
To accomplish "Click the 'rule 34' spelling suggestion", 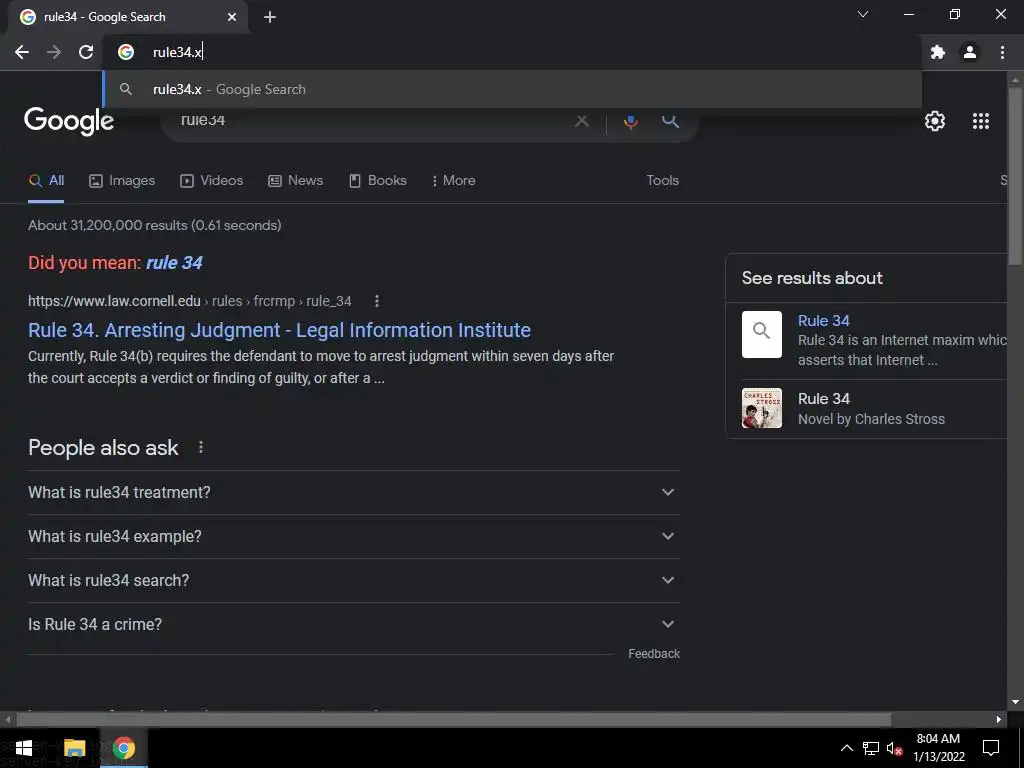I will coord(174,263).
